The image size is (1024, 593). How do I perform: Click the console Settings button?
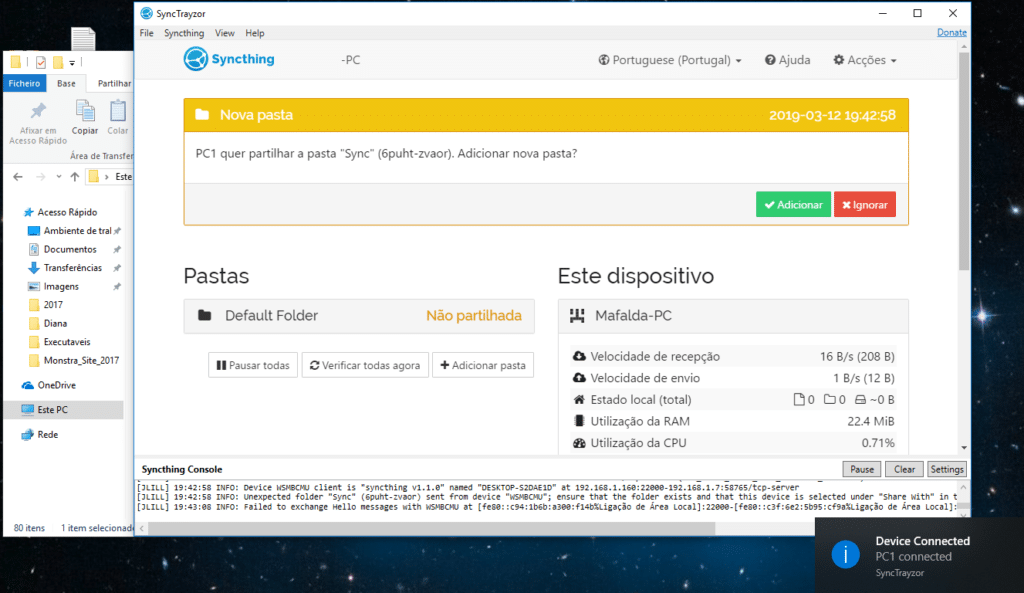point(946,469)
